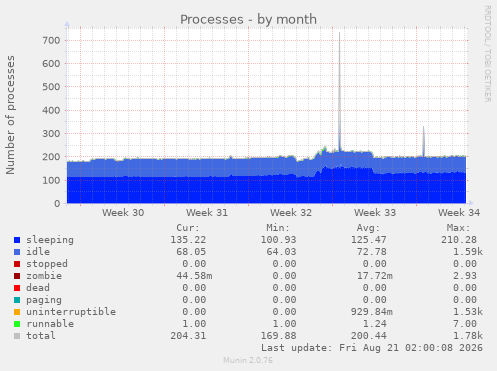Click the 'Cur:' column header

(x=188, y=228)
